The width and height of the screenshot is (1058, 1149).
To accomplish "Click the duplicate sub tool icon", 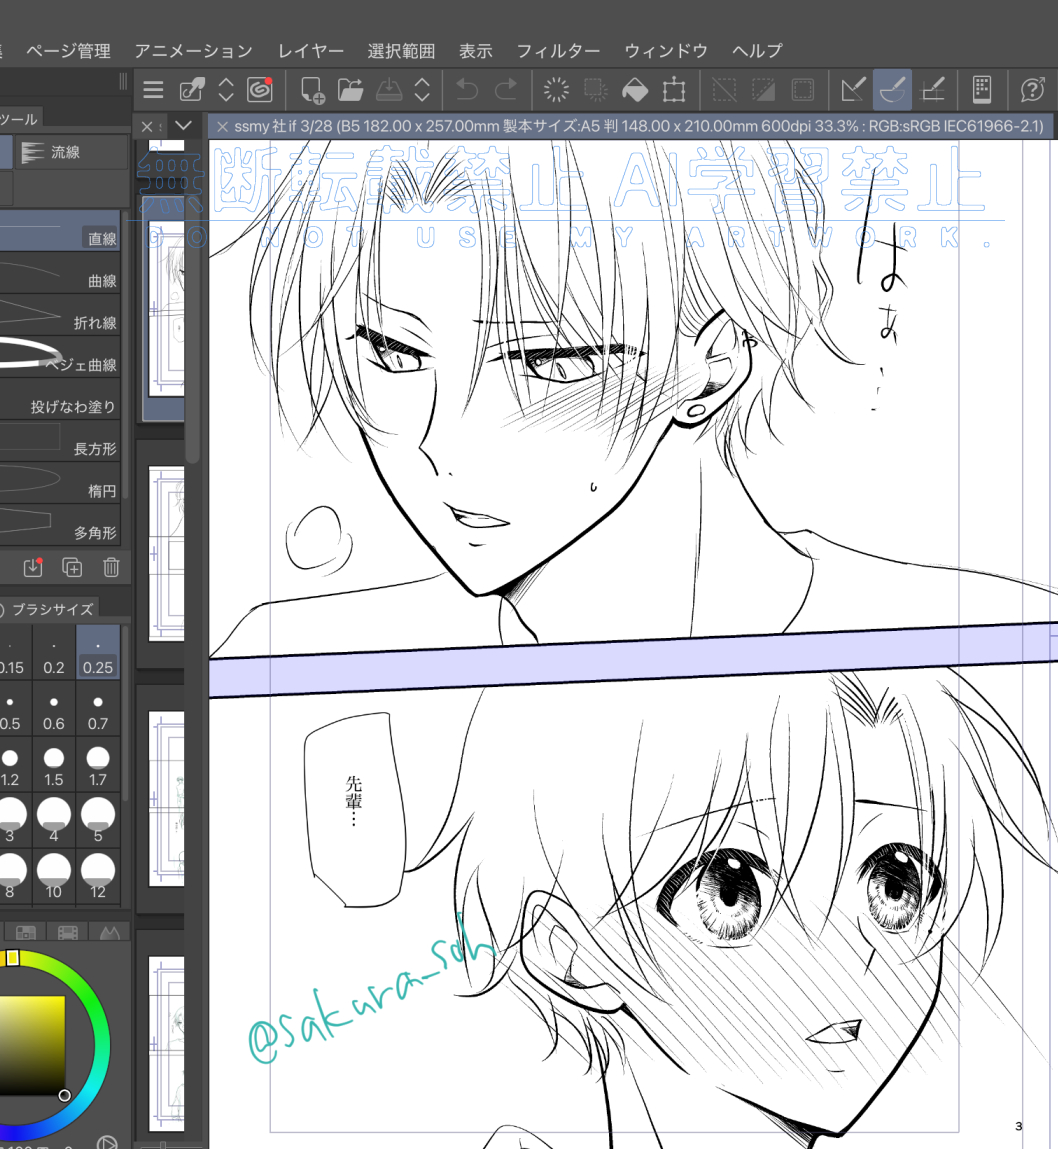I will click(x=72, y=567).
